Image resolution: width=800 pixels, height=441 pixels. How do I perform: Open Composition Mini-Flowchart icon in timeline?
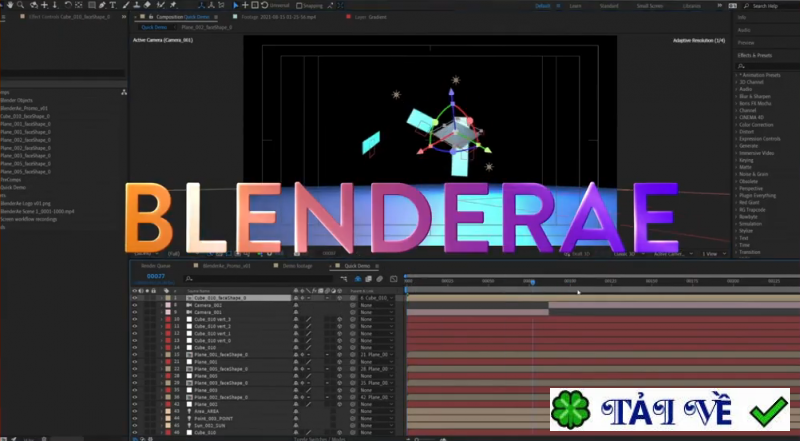[x=343, y=279]
